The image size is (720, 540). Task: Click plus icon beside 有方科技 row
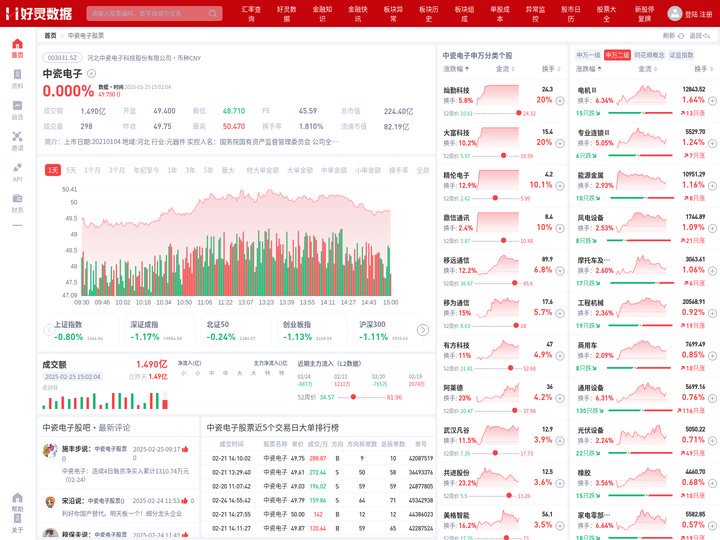click(x=560, y=356)
